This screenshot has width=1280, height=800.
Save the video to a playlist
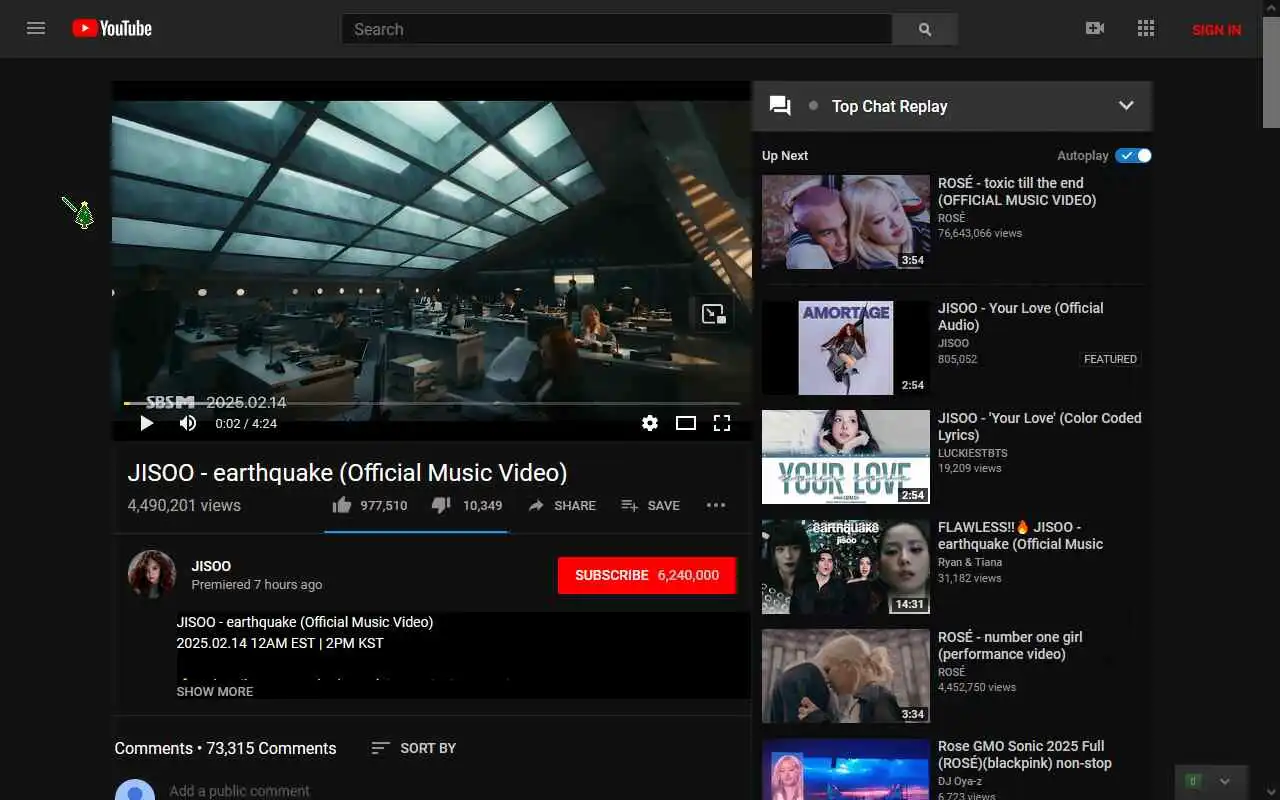click(650, 505)
